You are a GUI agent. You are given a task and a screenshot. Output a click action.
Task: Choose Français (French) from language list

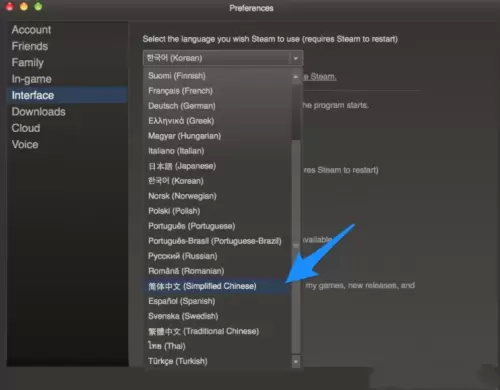click(x=218, y=91)
